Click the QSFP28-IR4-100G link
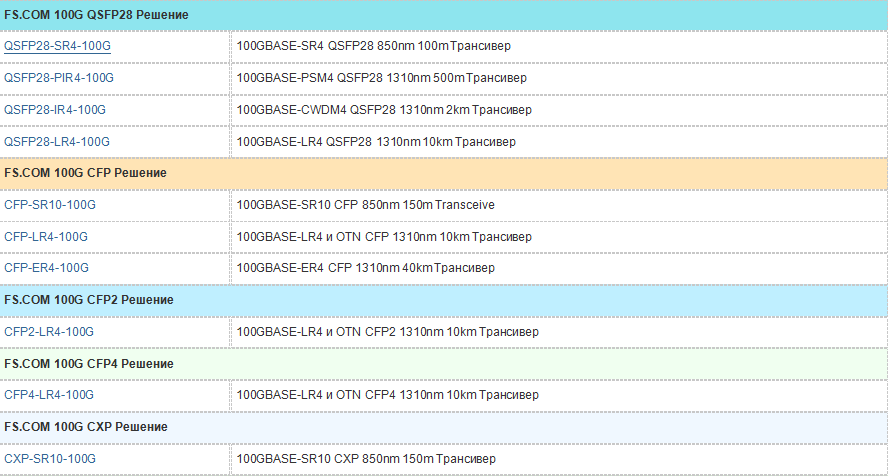This screenshot has height=476, width=888. pos(55,110)
